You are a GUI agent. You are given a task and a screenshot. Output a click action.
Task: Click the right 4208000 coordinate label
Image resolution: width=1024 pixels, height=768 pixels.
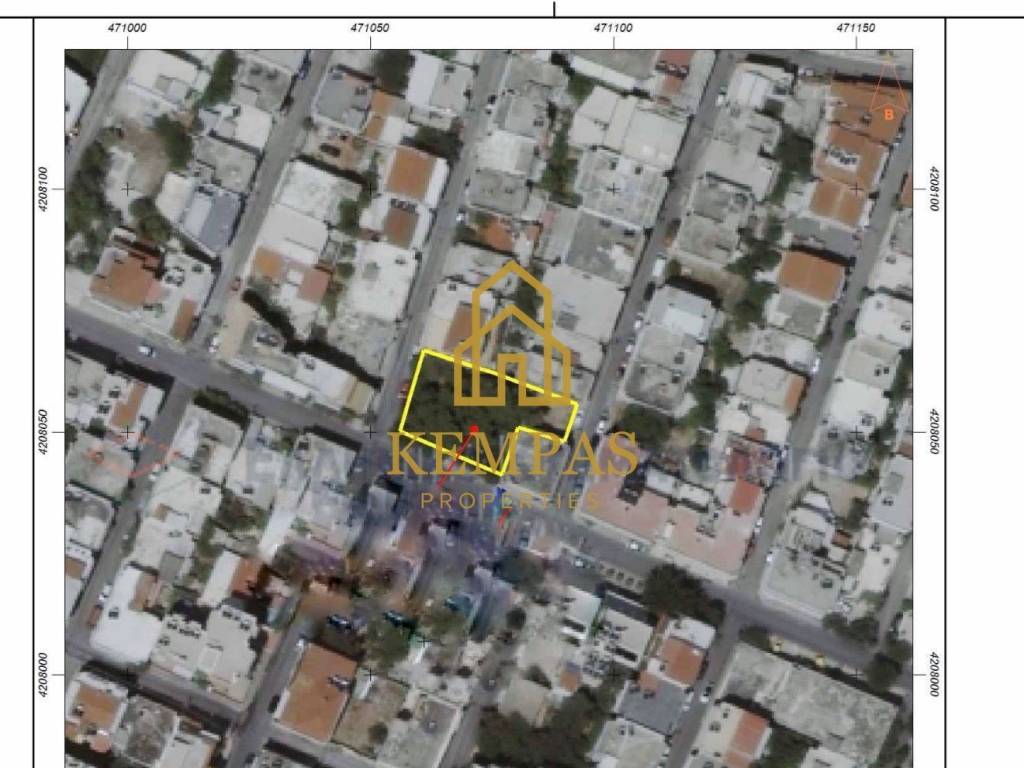point(933,675)
